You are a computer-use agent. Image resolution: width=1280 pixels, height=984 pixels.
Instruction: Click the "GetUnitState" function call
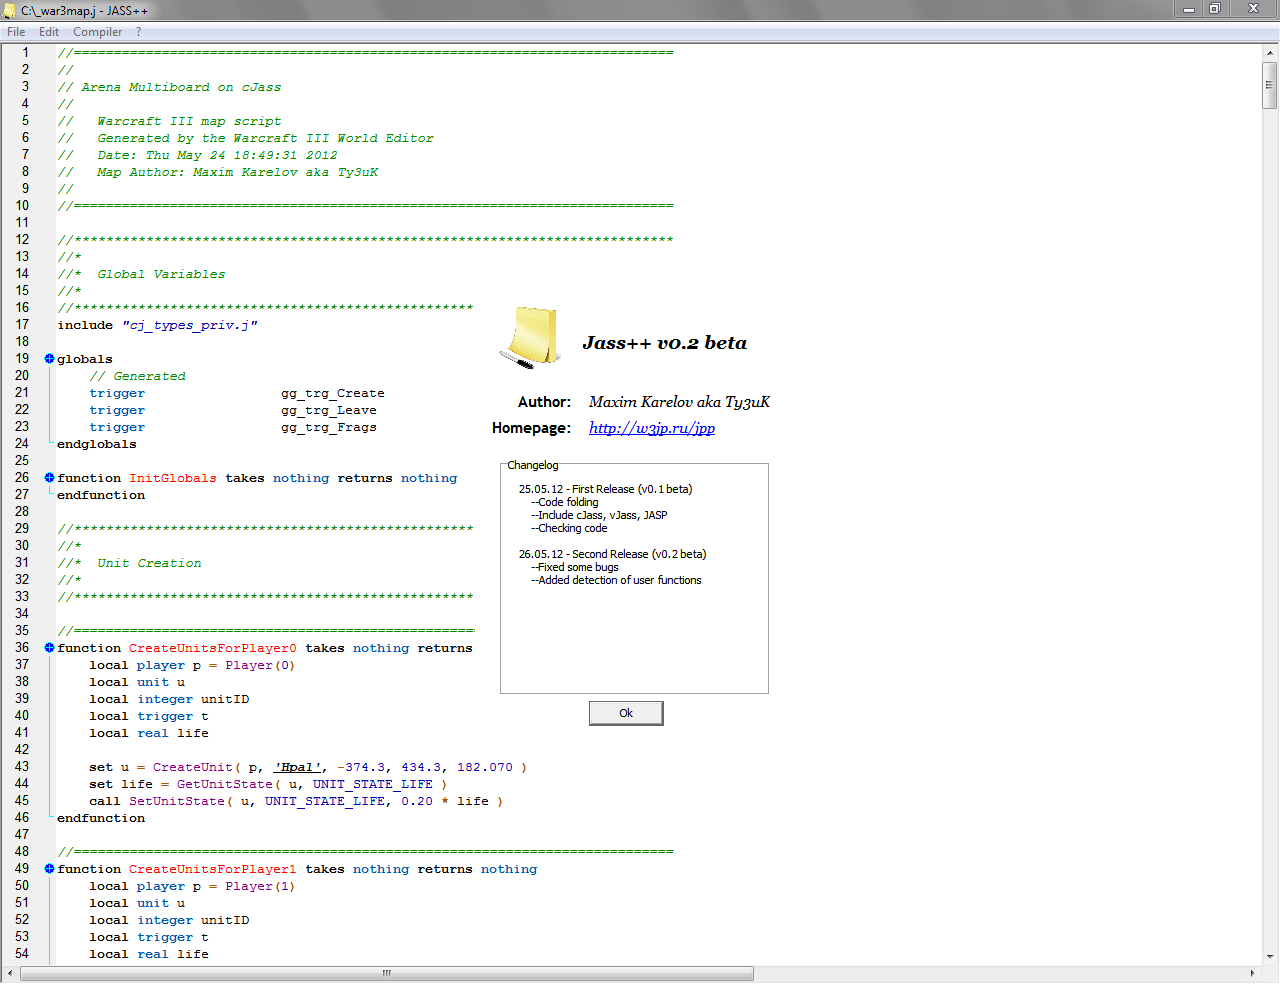coord(225,784)
